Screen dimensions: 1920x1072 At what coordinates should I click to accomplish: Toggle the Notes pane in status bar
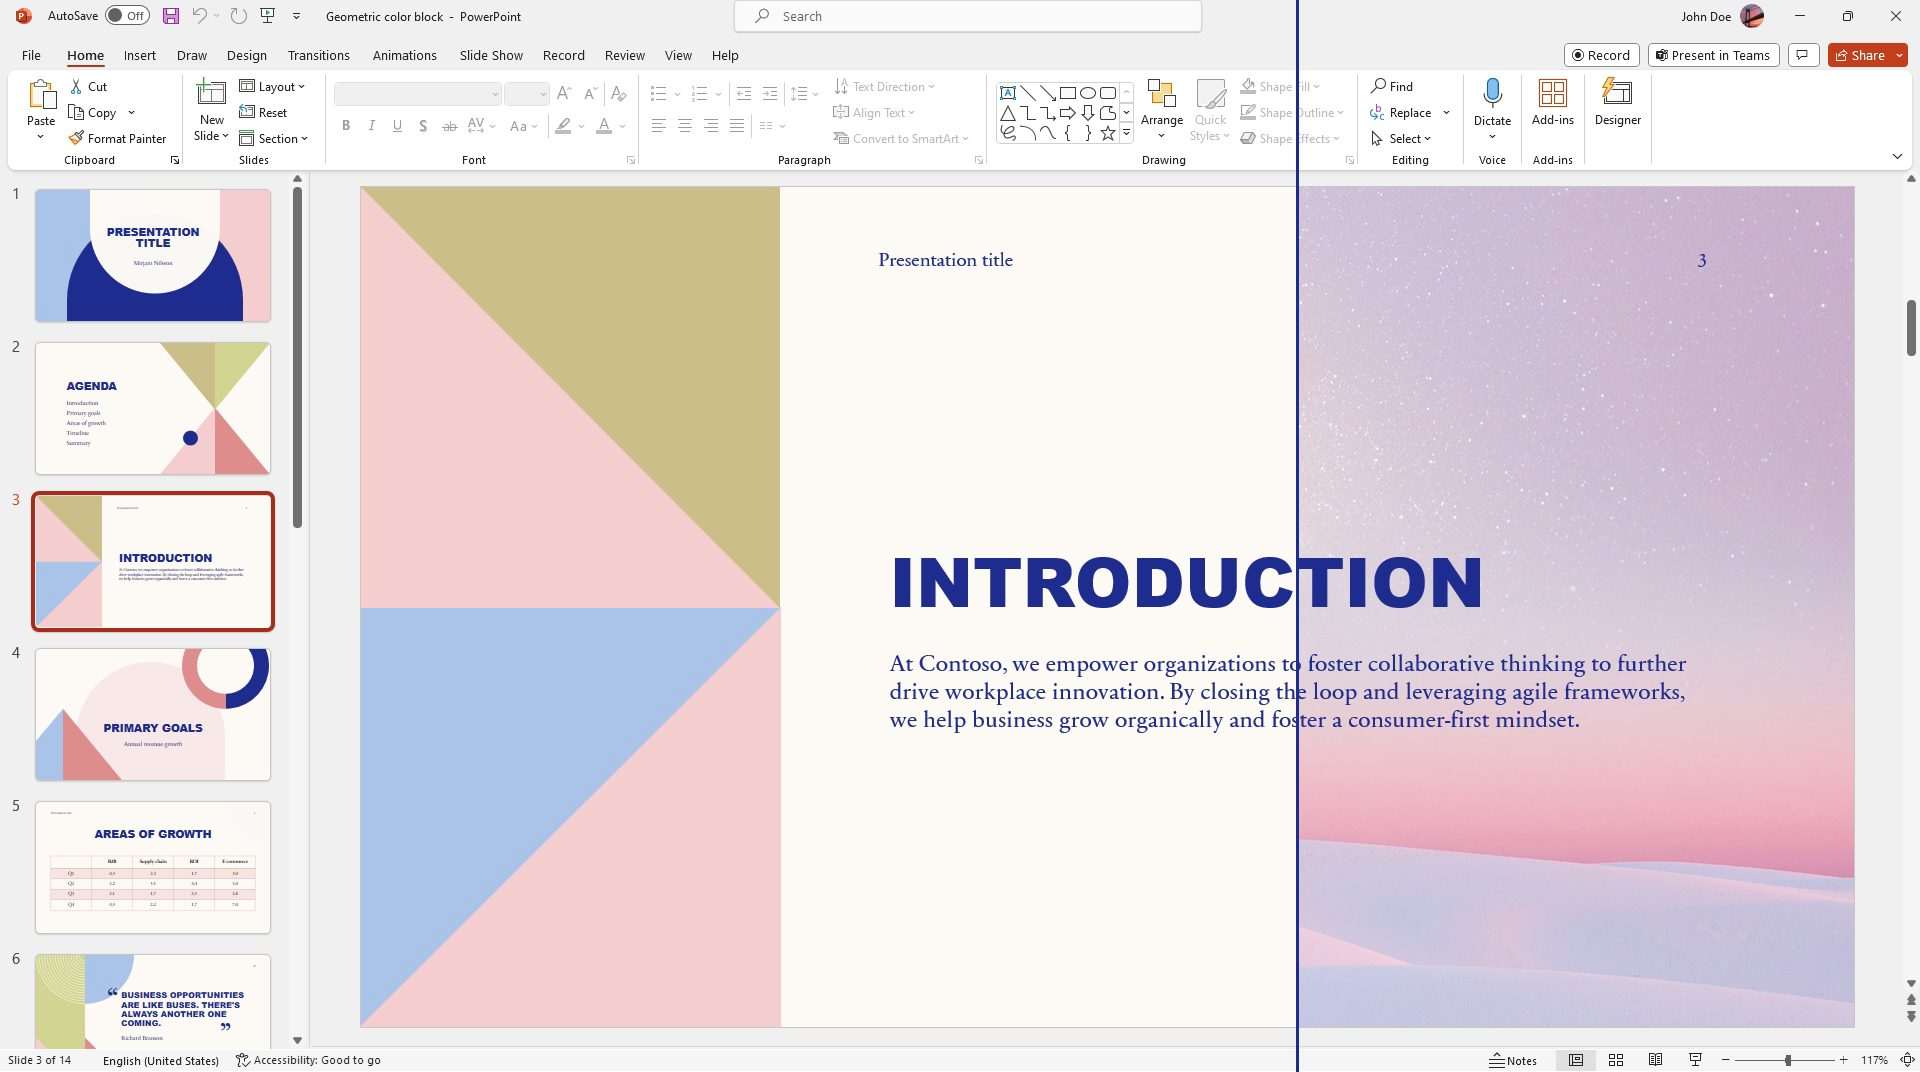[x=1513, y=1060]
